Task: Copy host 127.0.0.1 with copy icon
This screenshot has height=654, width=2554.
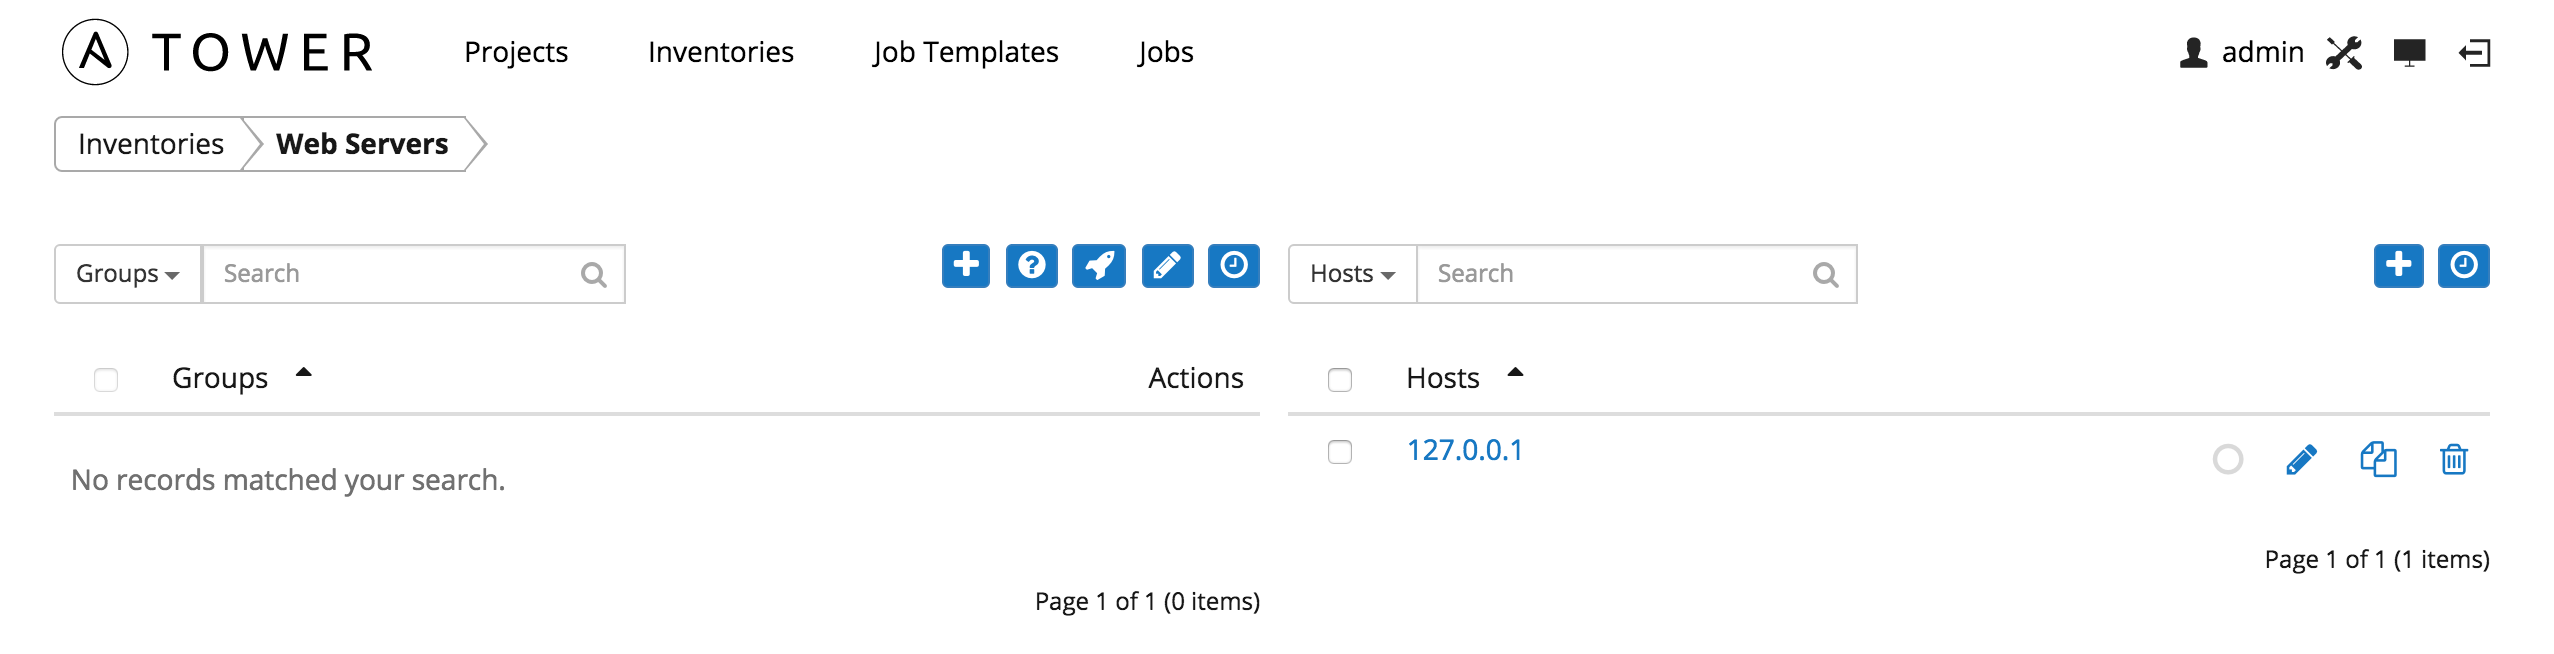Action: [2378, 459]
